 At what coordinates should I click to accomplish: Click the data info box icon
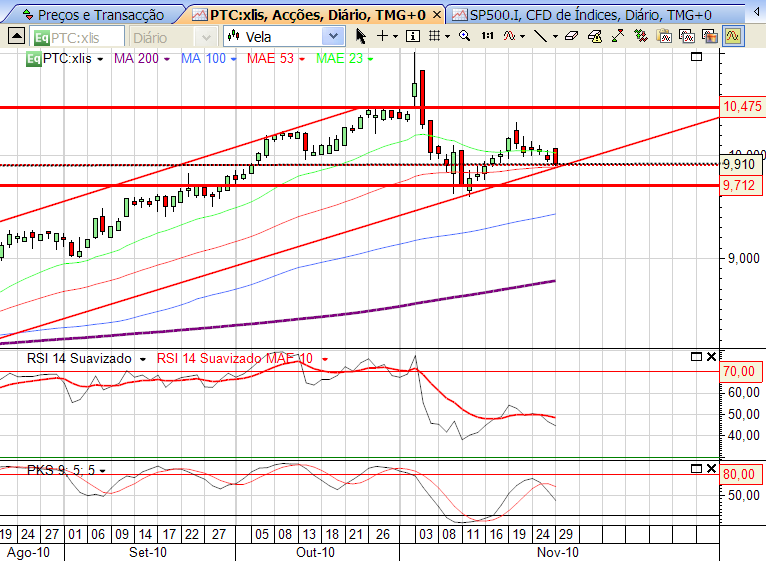[x=413, y=36]
